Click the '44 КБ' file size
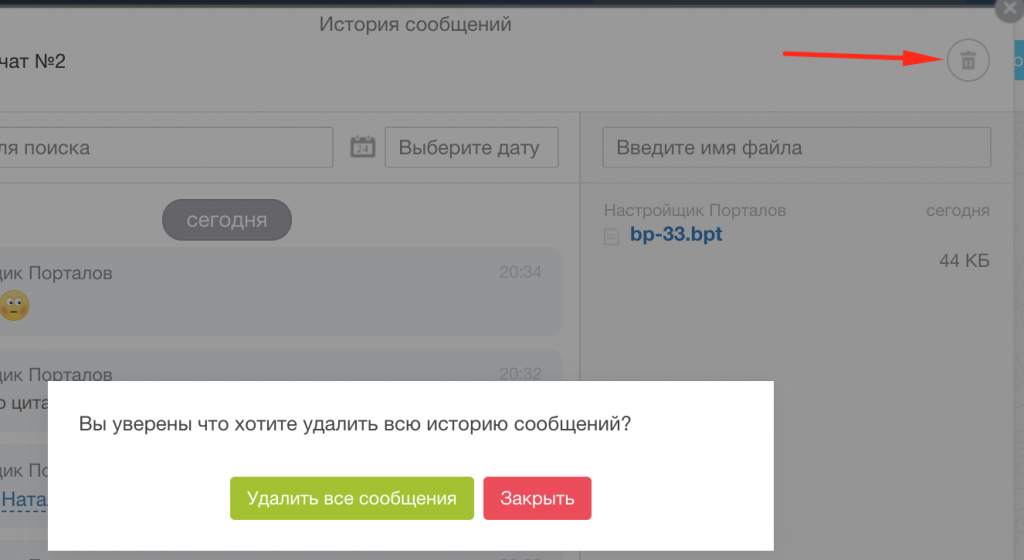 point(964,260)
